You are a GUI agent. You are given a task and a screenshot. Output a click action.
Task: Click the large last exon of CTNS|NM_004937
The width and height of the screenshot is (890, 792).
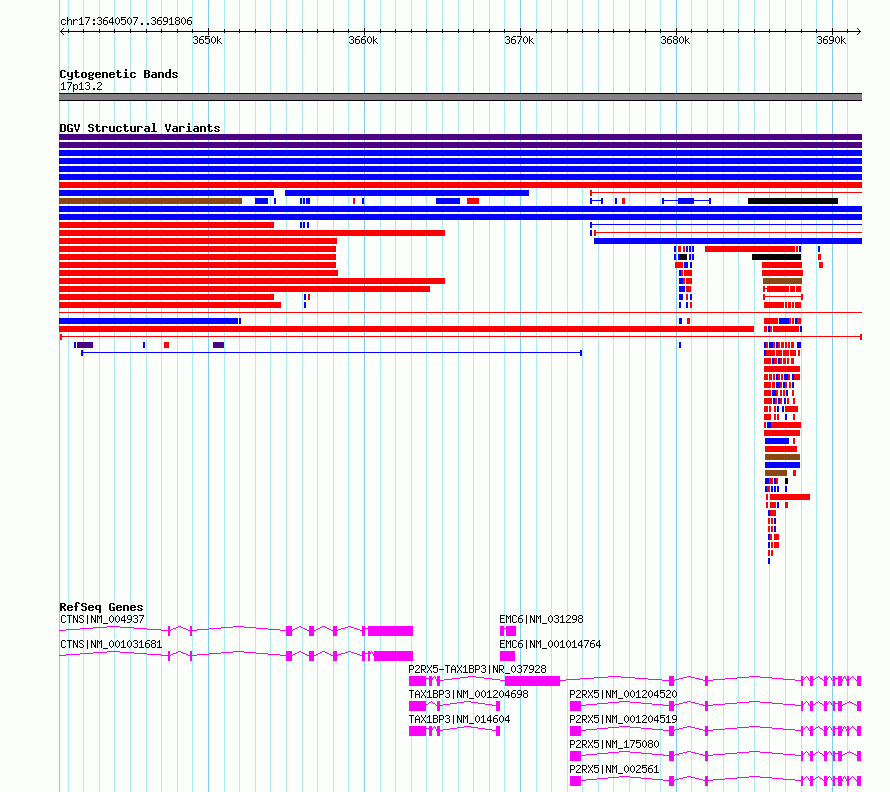pyautogui.click(x=391, y=631)
